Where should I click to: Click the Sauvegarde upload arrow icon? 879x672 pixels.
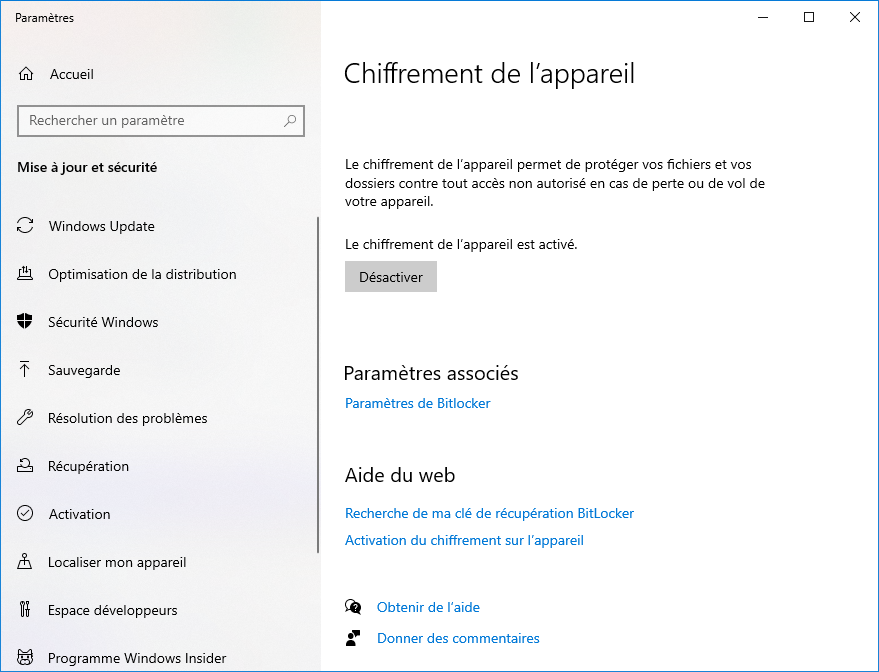pyautogui.click(x=25, y=369)
